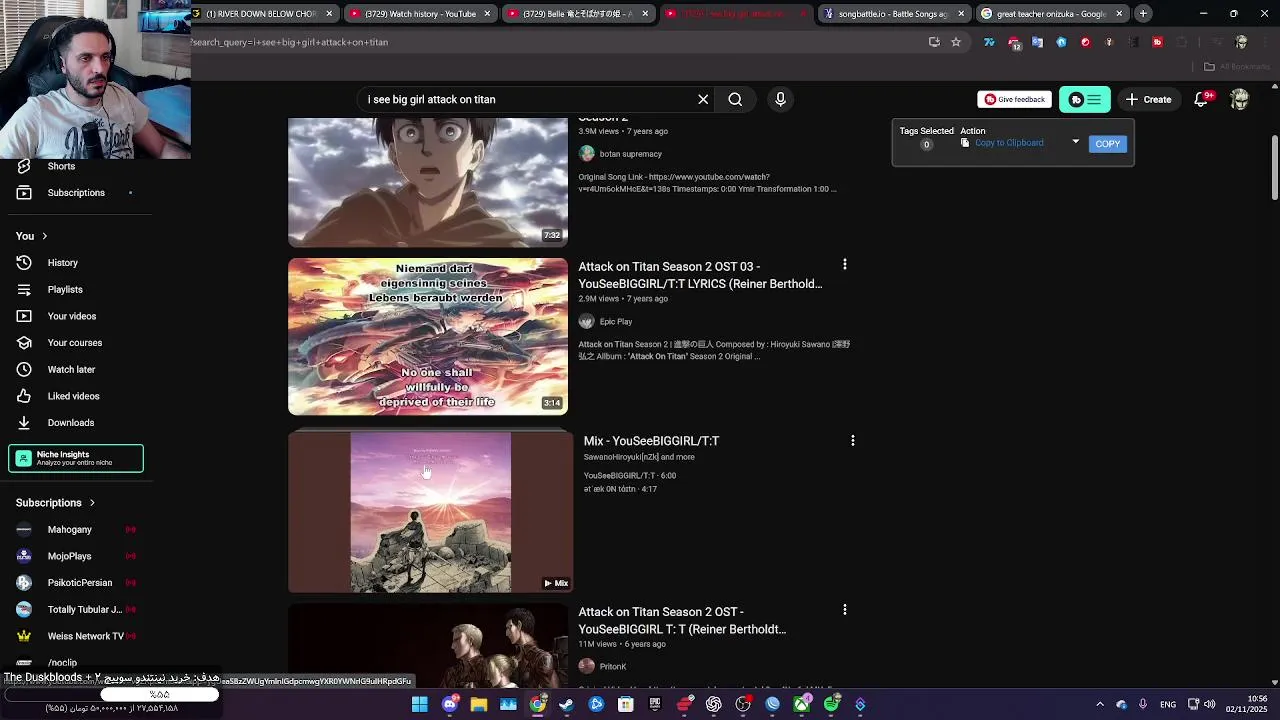Open the Windows Start menu
The height and width of the screenshot is (720, 1280).
[x=420, y=704]
